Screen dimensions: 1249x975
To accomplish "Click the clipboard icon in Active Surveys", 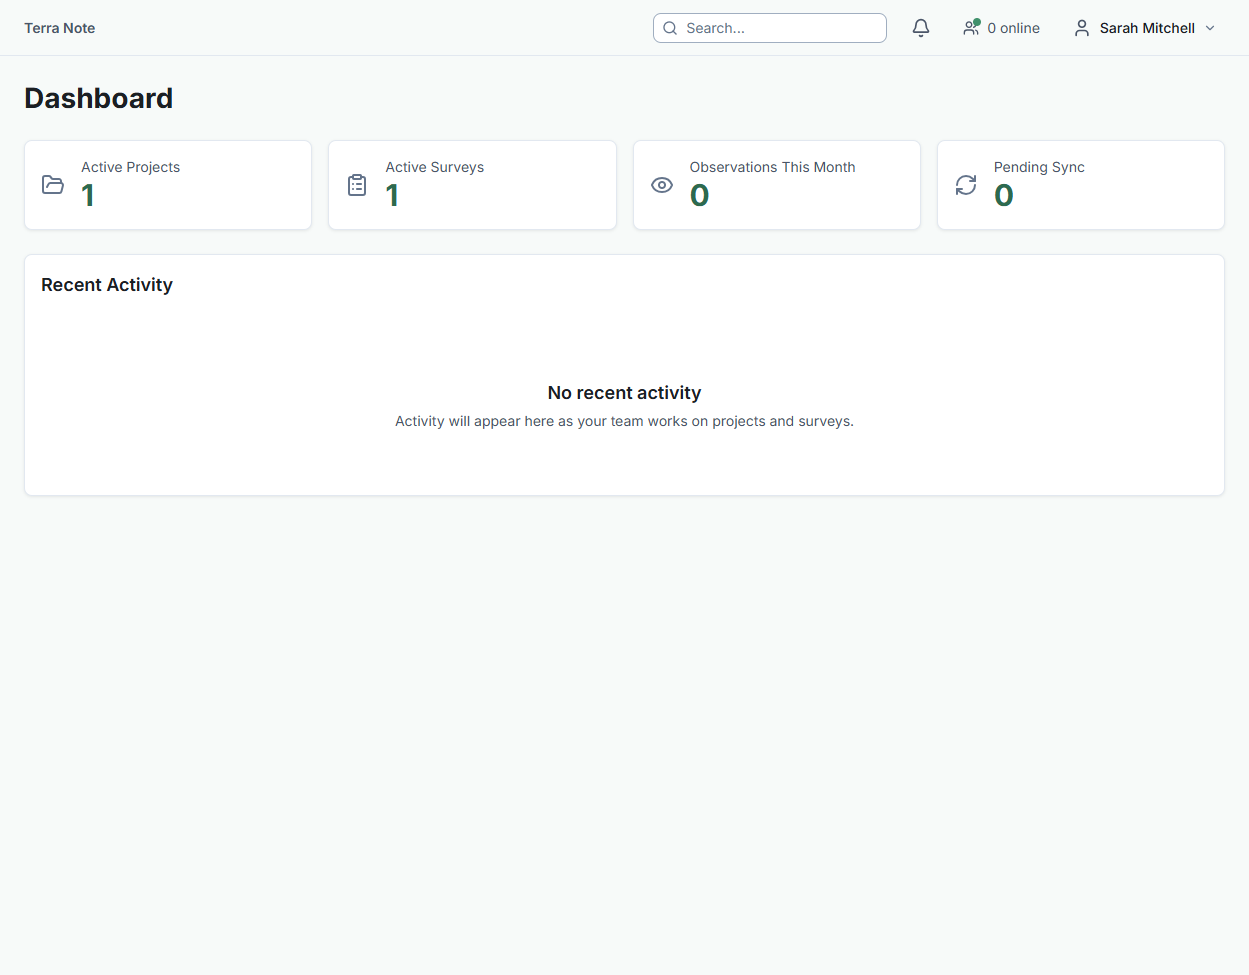I will coord(357,185).
